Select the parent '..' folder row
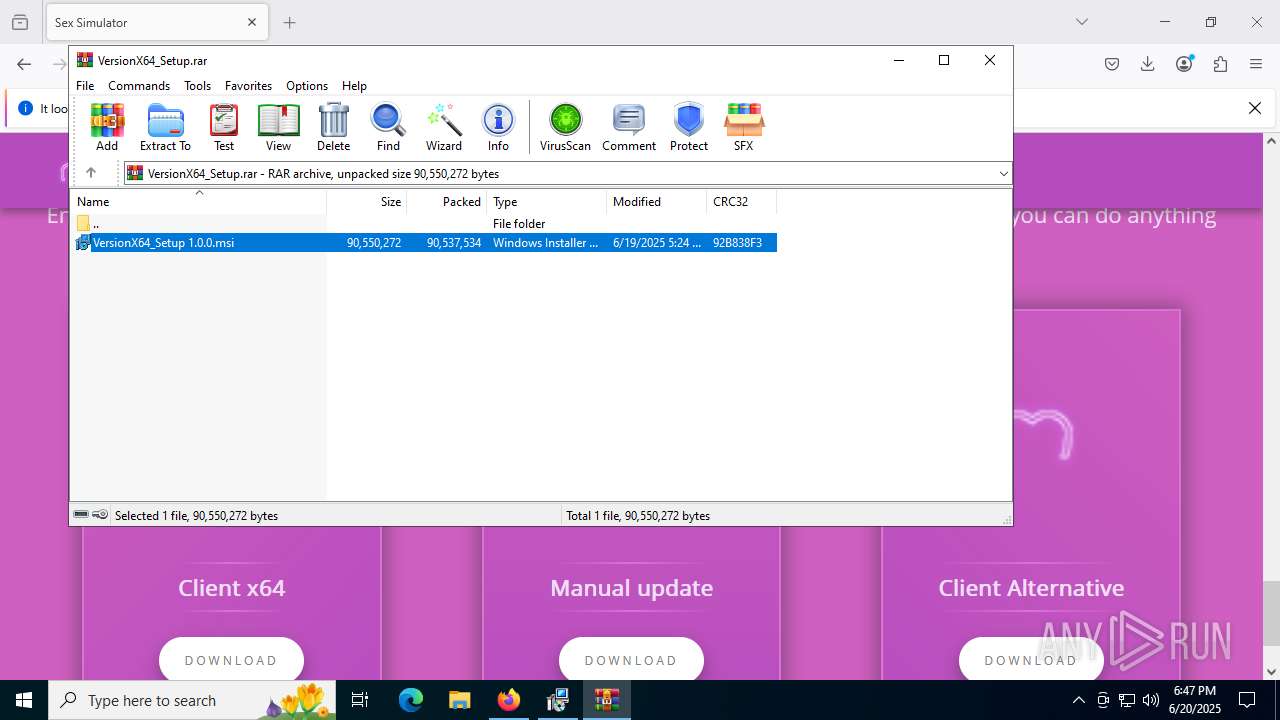The height and width of the screenshot is (720, 1280). pyautogui.click(x=423, y=223)
